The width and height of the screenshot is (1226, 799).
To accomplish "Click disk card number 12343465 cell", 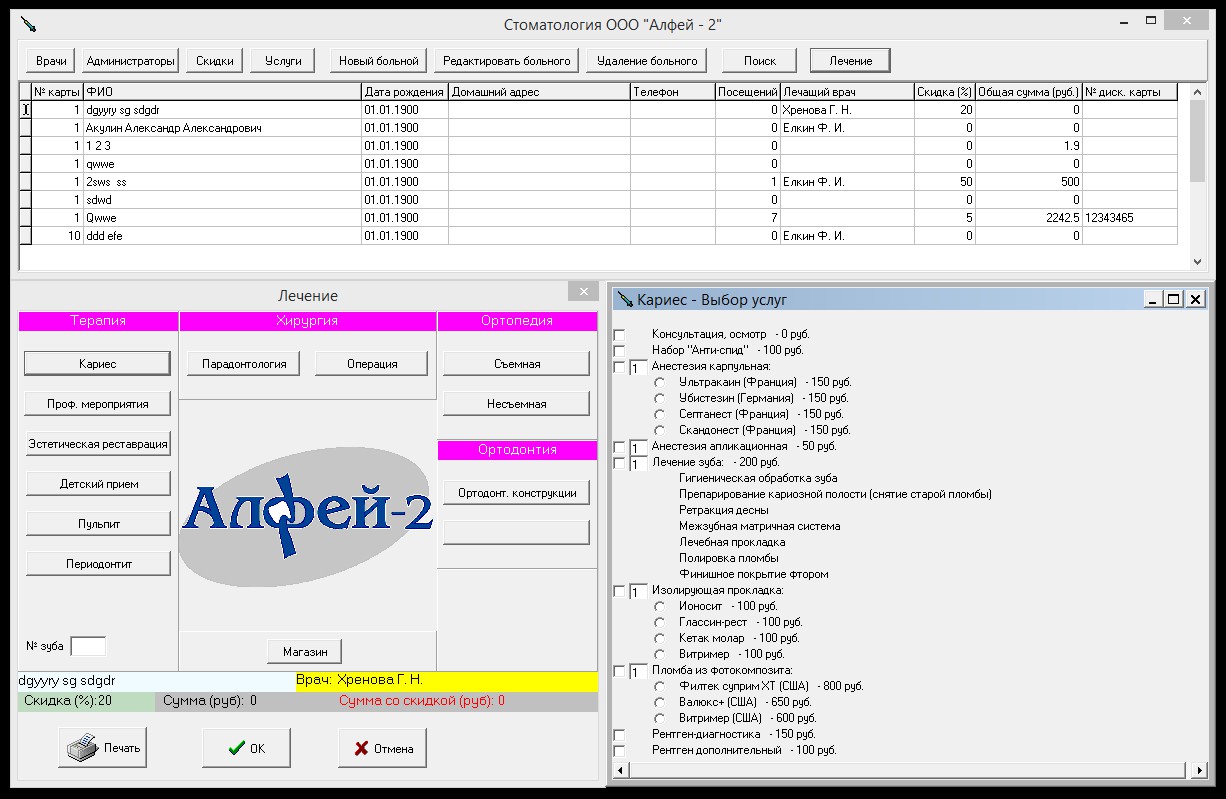I will click(x=1130, y=218).
